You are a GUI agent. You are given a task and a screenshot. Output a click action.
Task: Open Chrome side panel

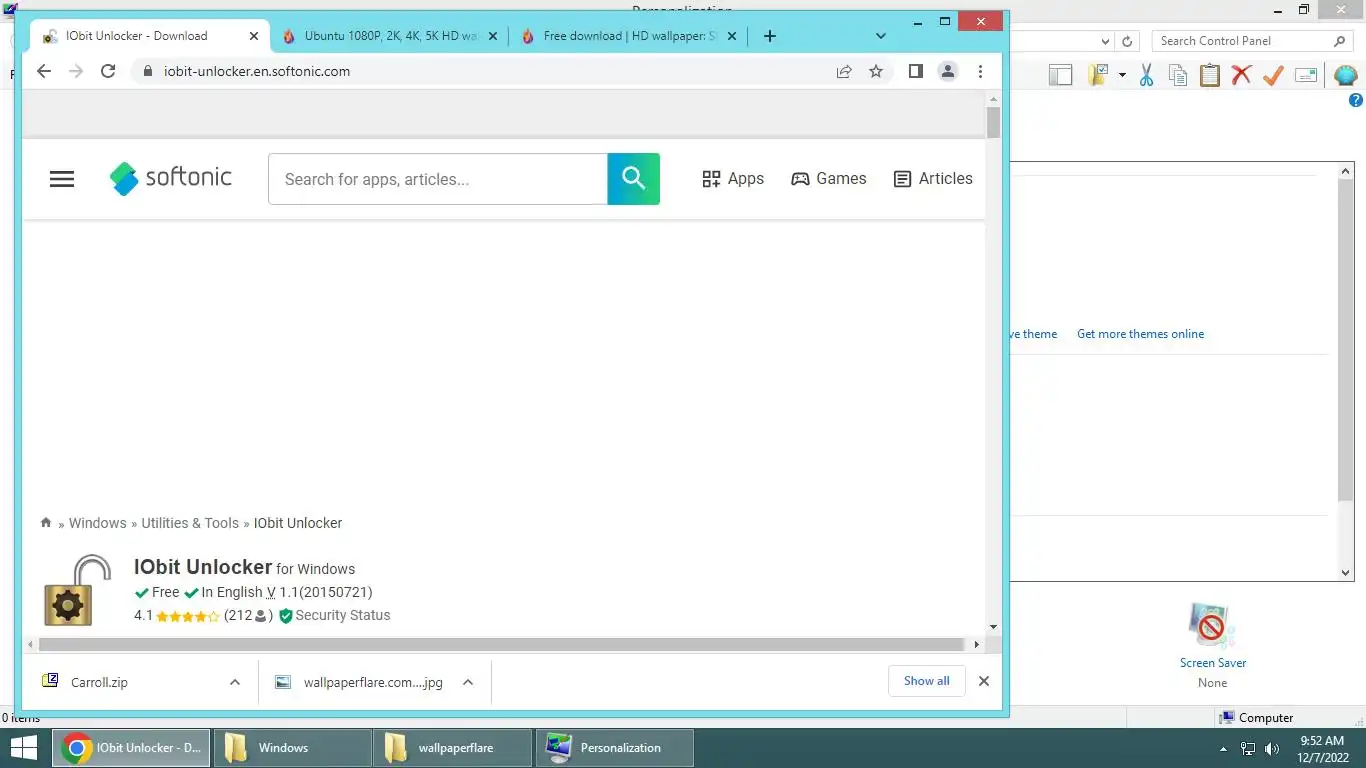coord(915,71)
